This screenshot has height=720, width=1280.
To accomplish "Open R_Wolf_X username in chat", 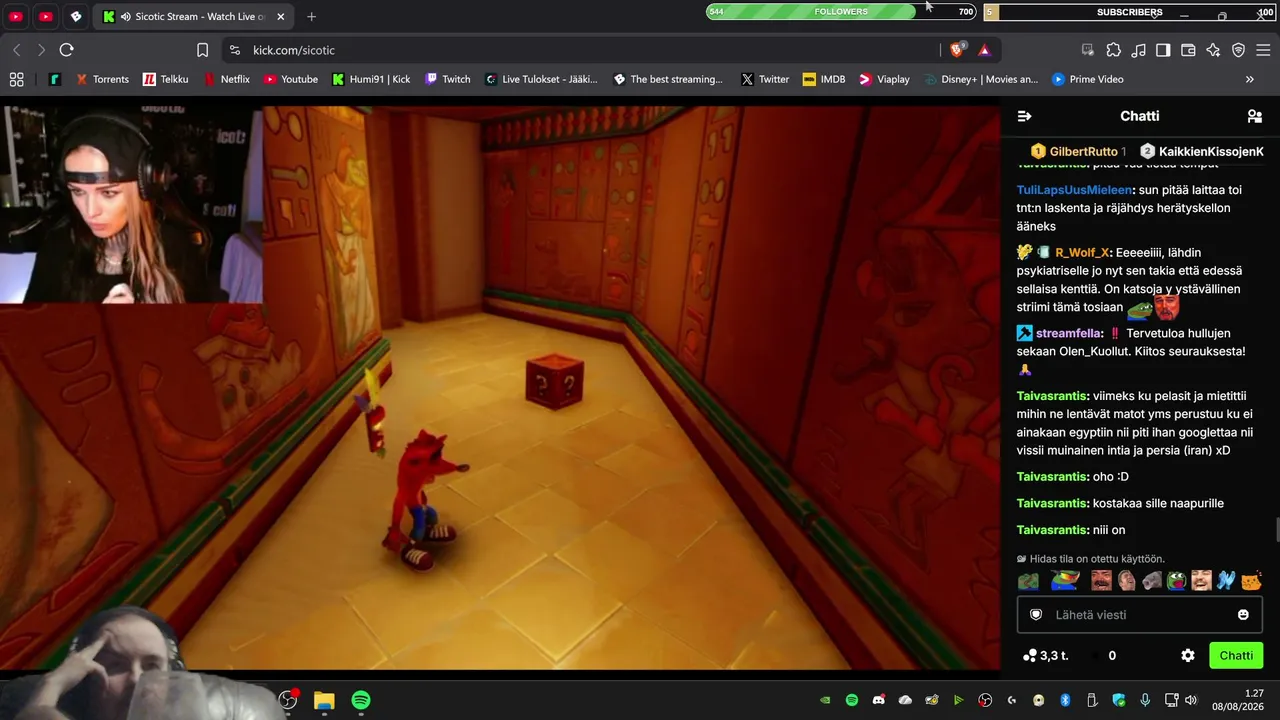I will click(1082, 253).
